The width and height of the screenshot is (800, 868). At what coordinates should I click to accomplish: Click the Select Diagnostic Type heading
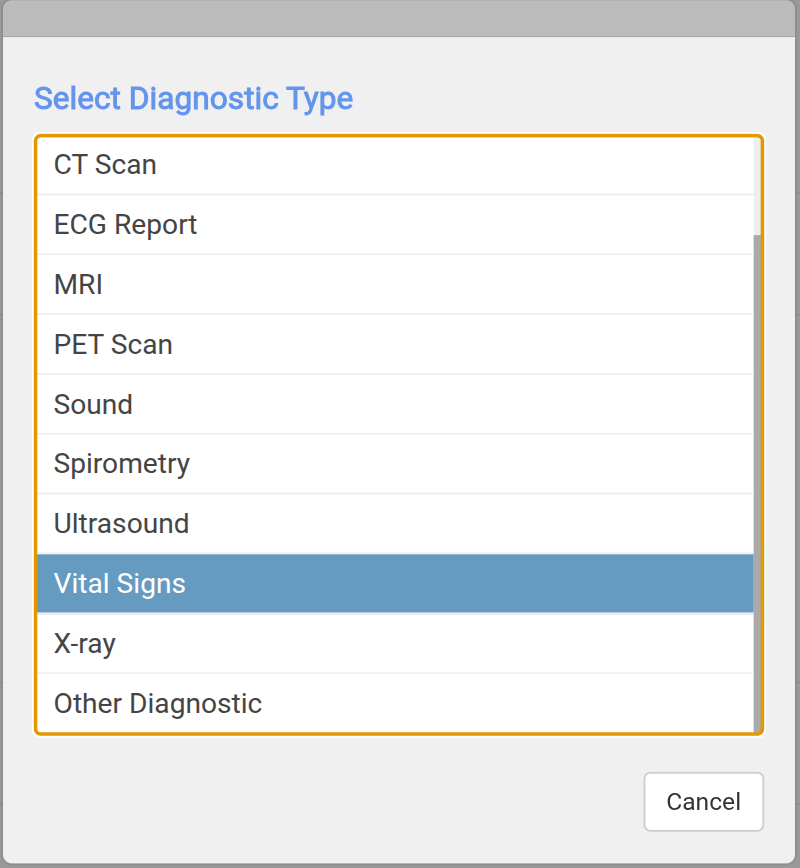tap(193, 99)
